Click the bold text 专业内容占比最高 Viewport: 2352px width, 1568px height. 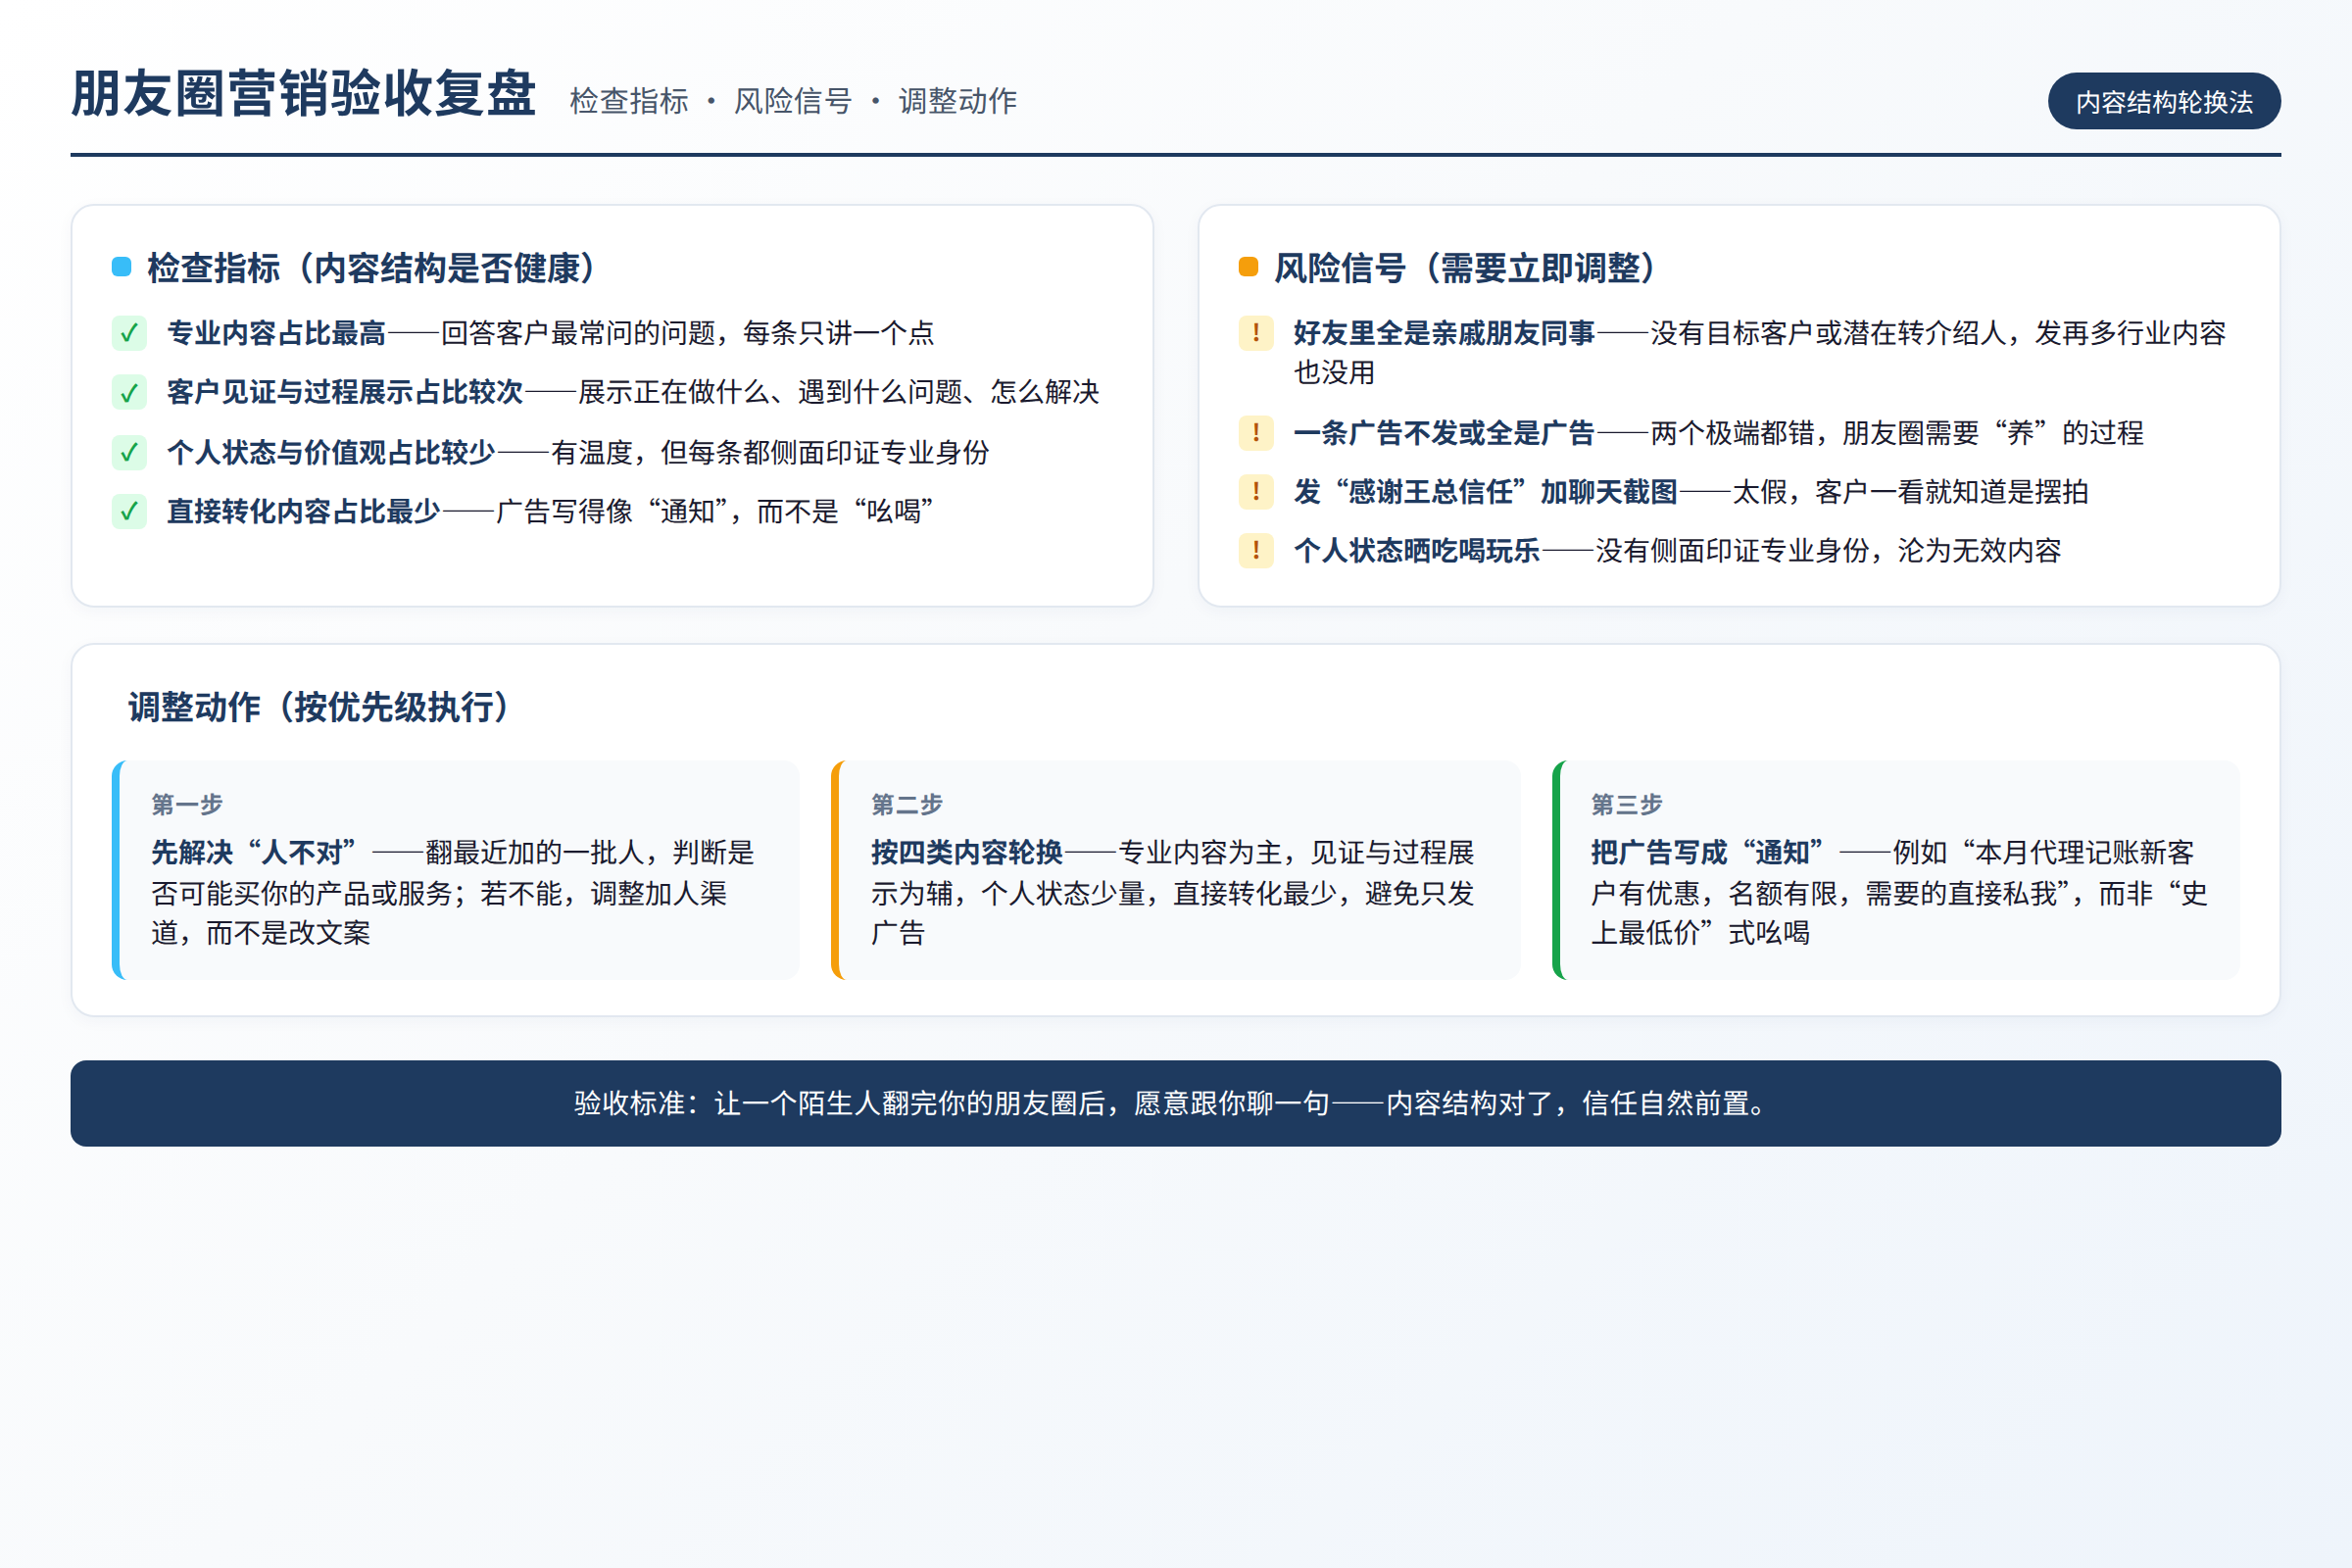[276, 333]
